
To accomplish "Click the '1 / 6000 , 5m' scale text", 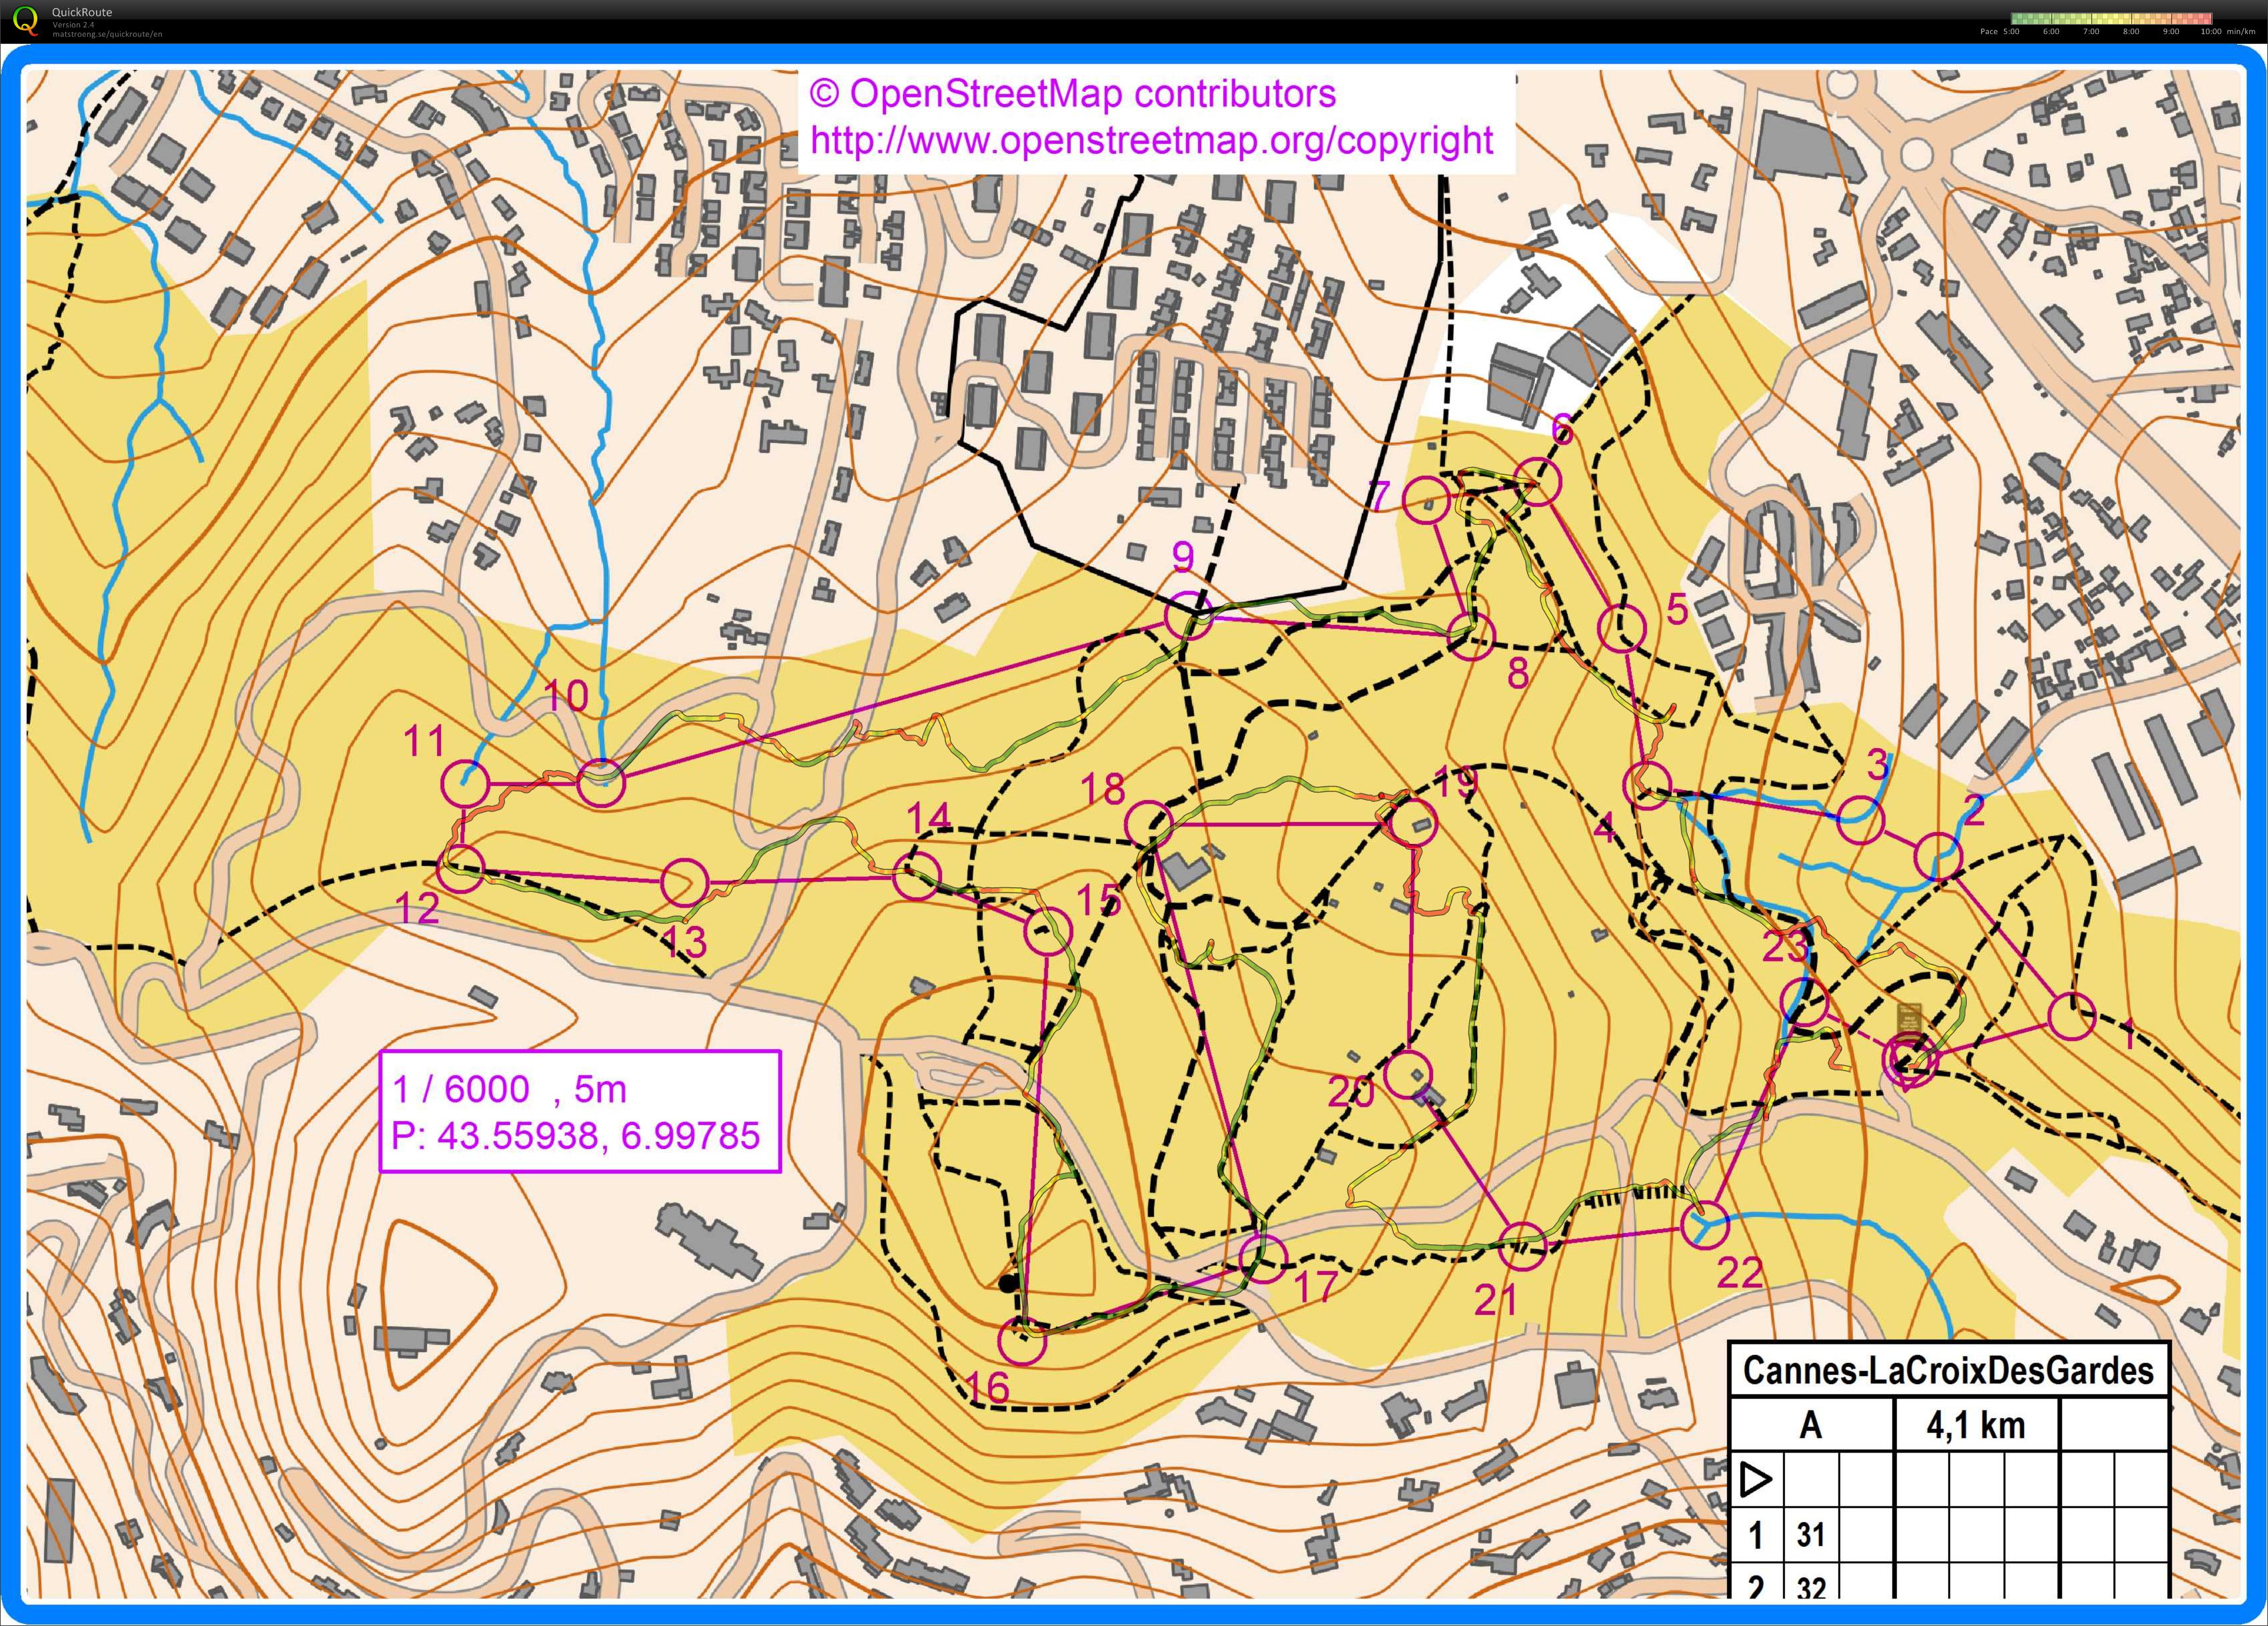I will (509, 1089).
